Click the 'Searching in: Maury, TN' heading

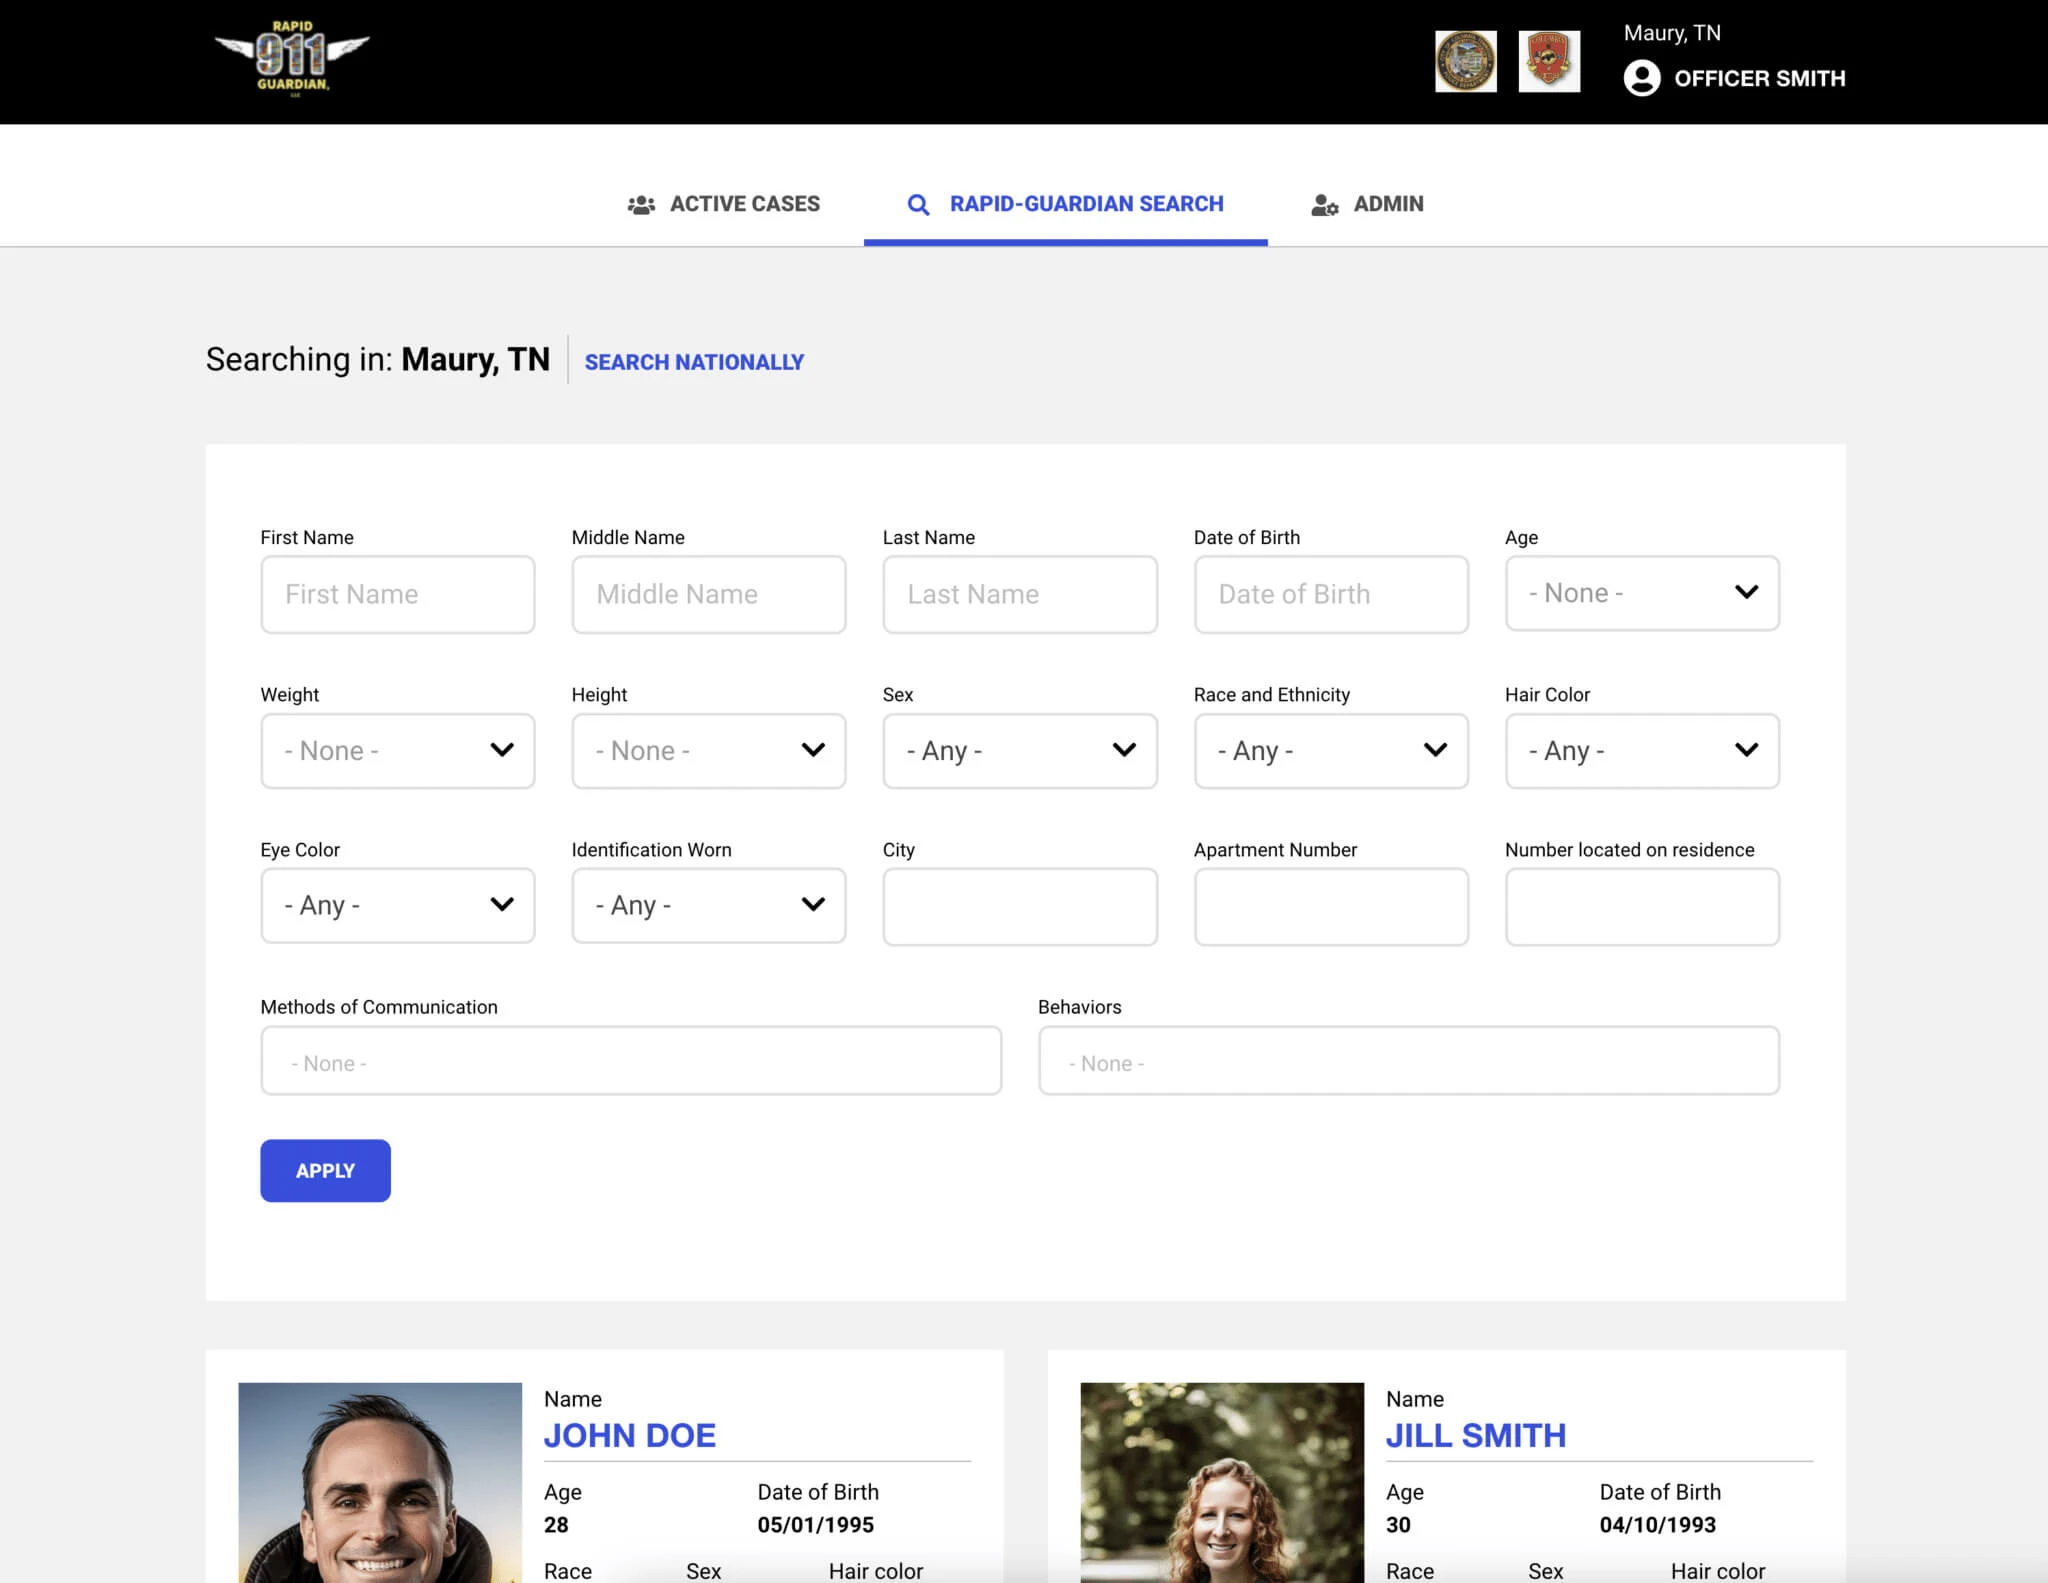click(378, 360)
